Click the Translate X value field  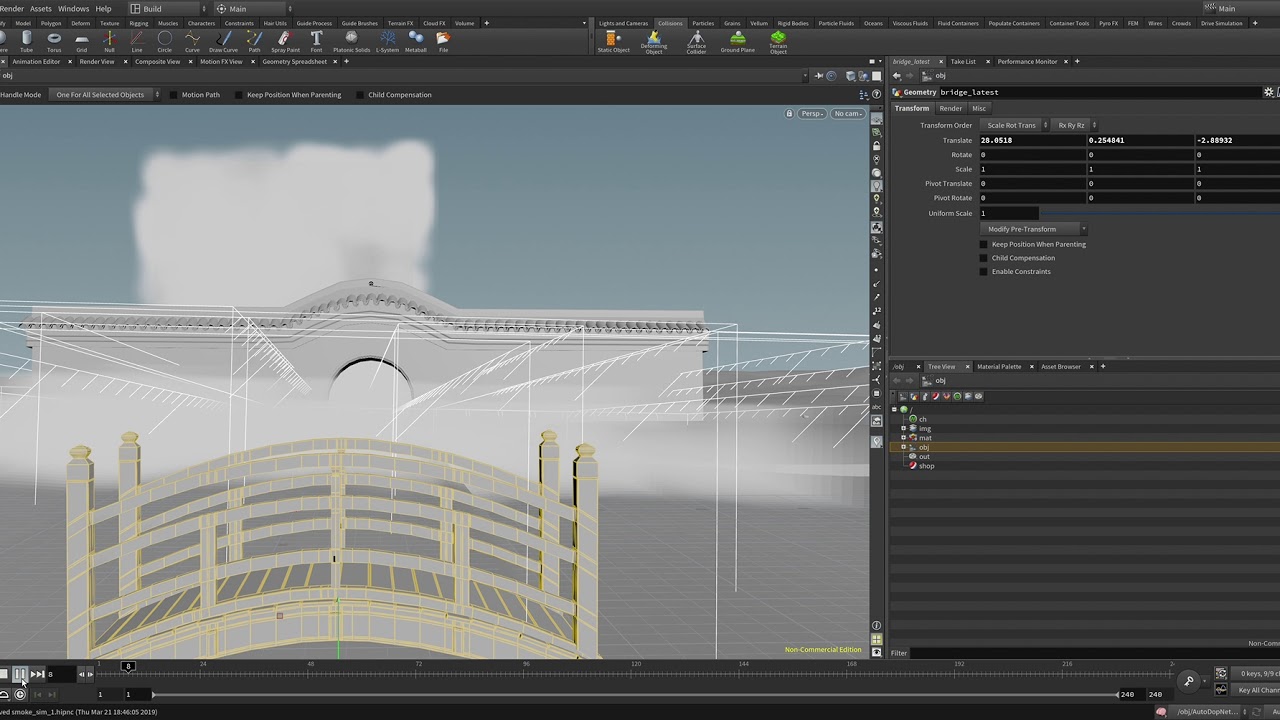[1032, 140]
